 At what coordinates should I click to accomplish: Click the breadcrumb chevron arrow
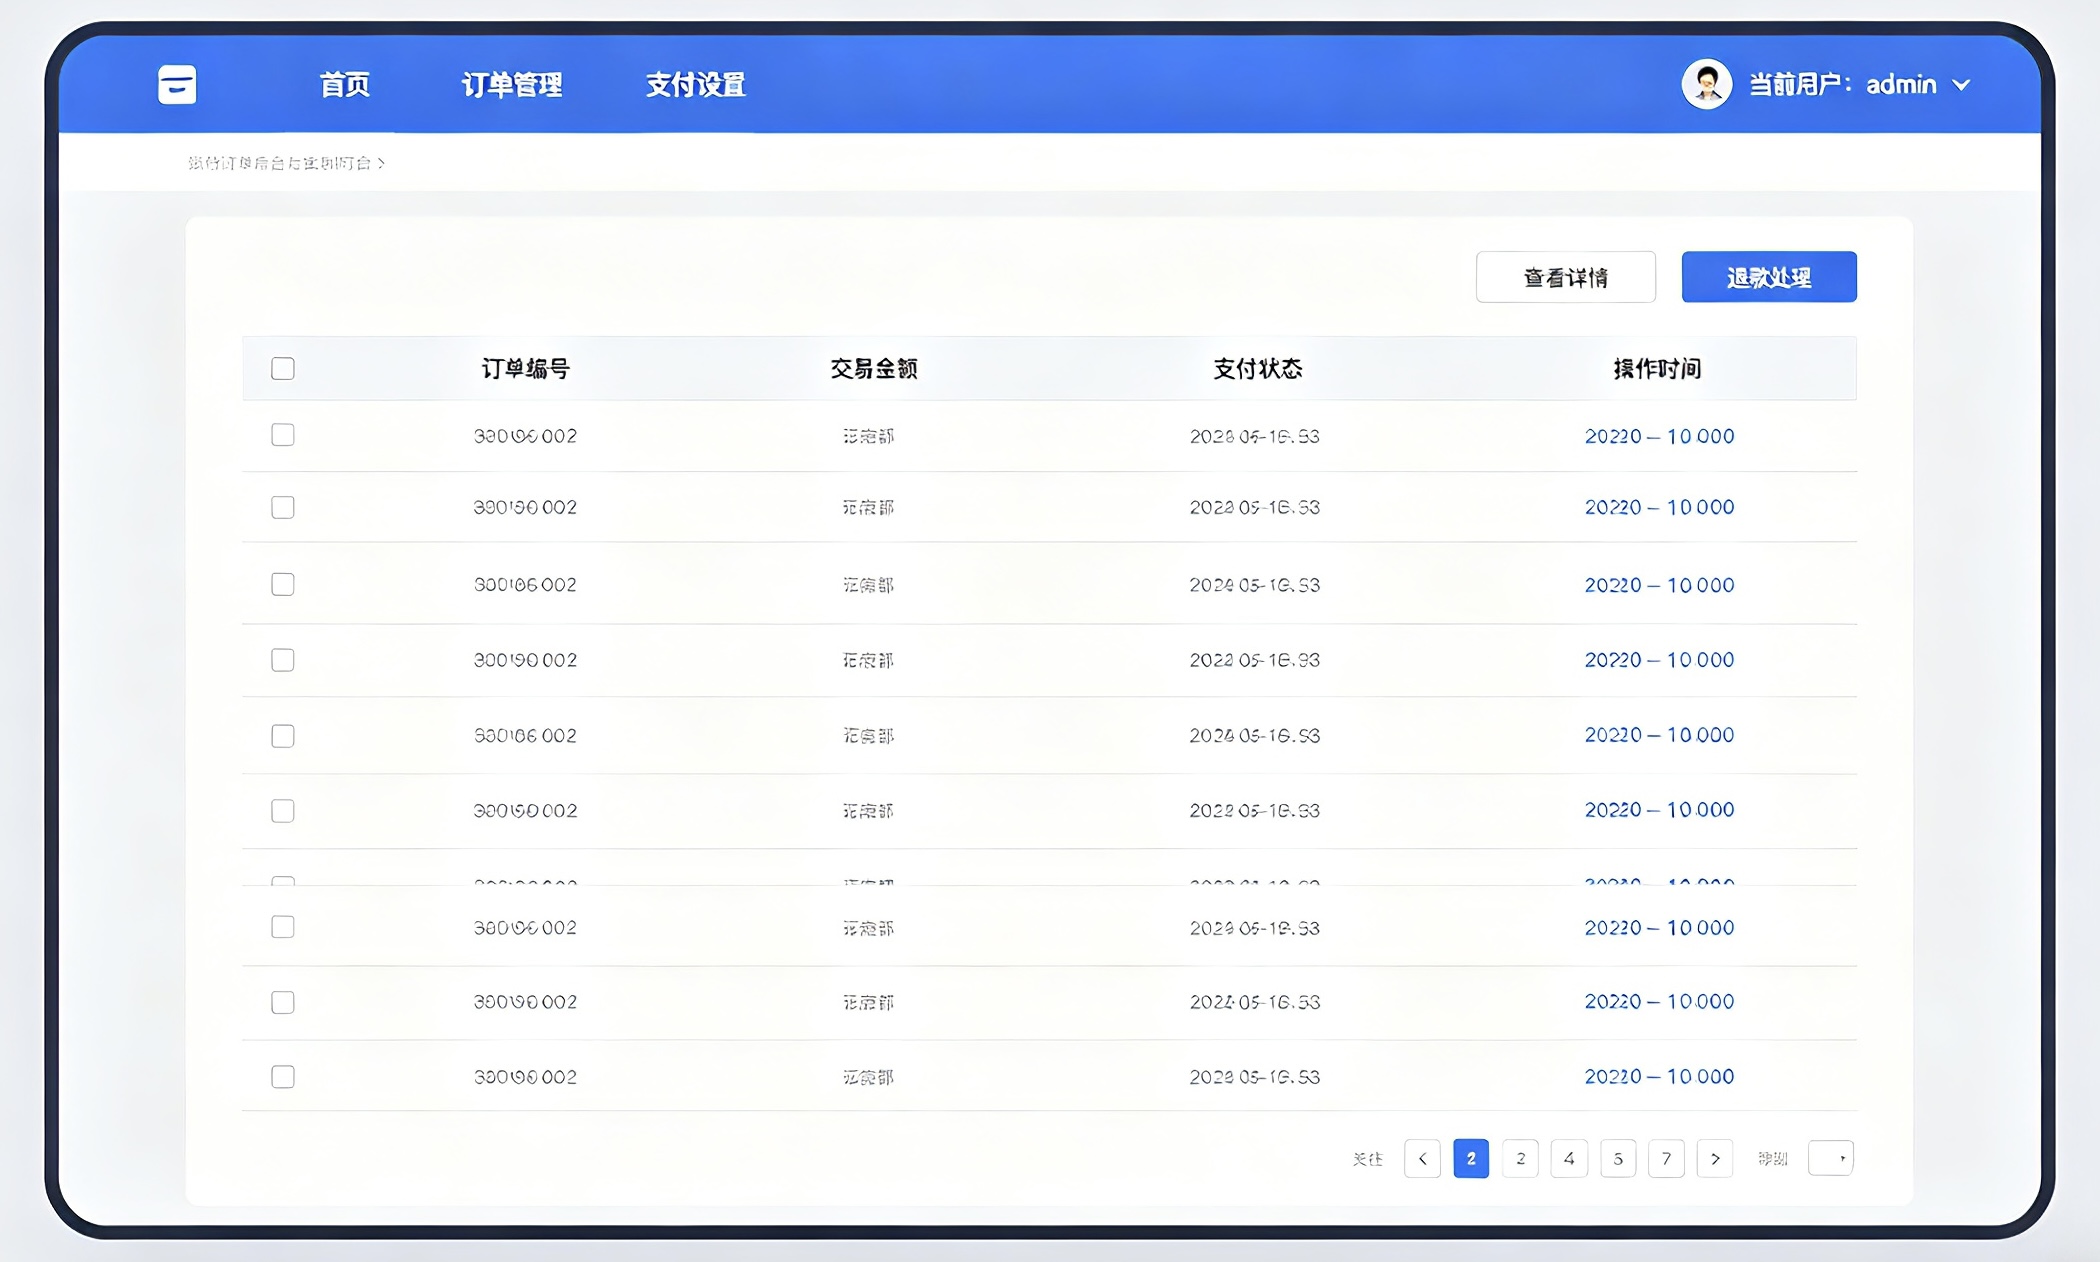(x=381, y=163)
